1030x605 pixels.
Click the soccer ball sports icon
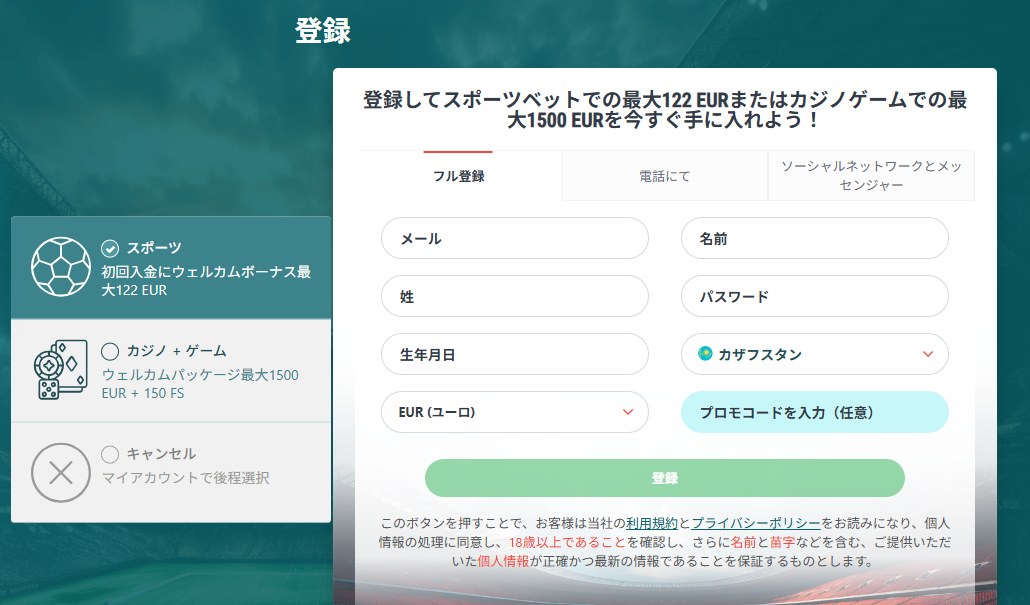(61, 267)
